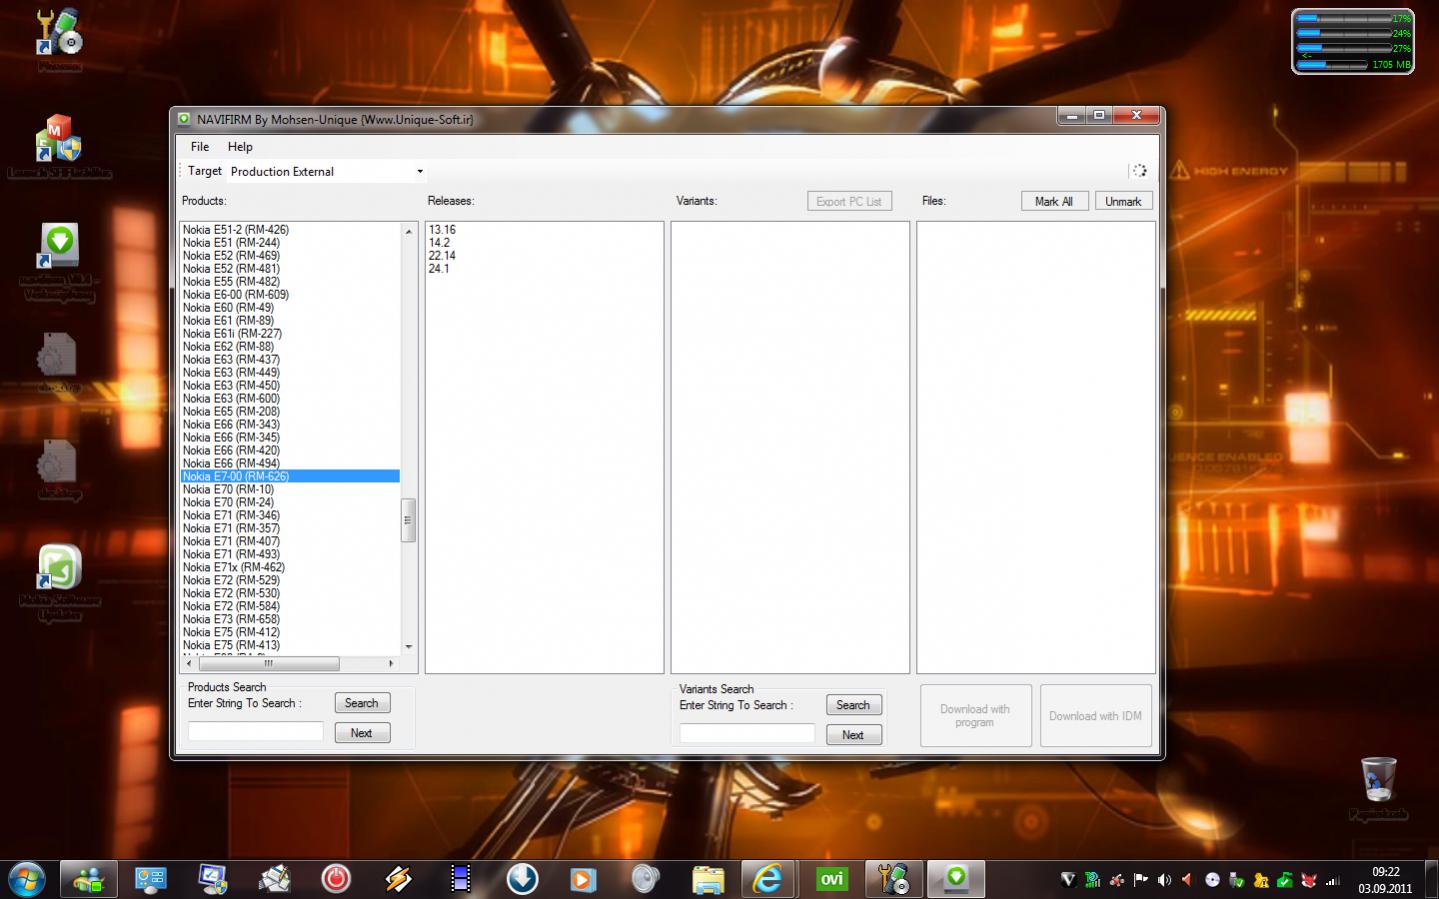1439x899 pixels.
Task: Click Products list scroll down arrow
Action: 408,647
